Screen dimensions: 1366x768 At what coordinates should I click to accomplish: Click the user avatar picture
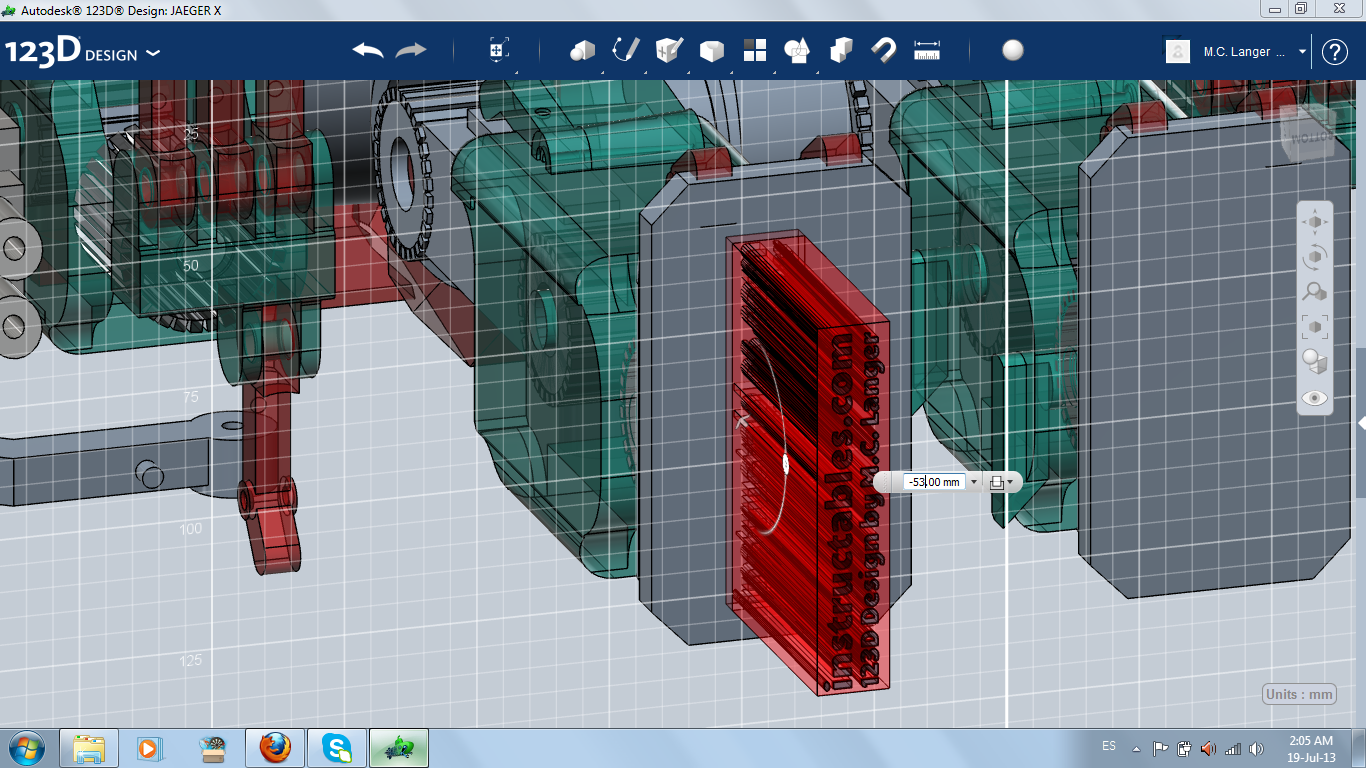click(1178, 51)
